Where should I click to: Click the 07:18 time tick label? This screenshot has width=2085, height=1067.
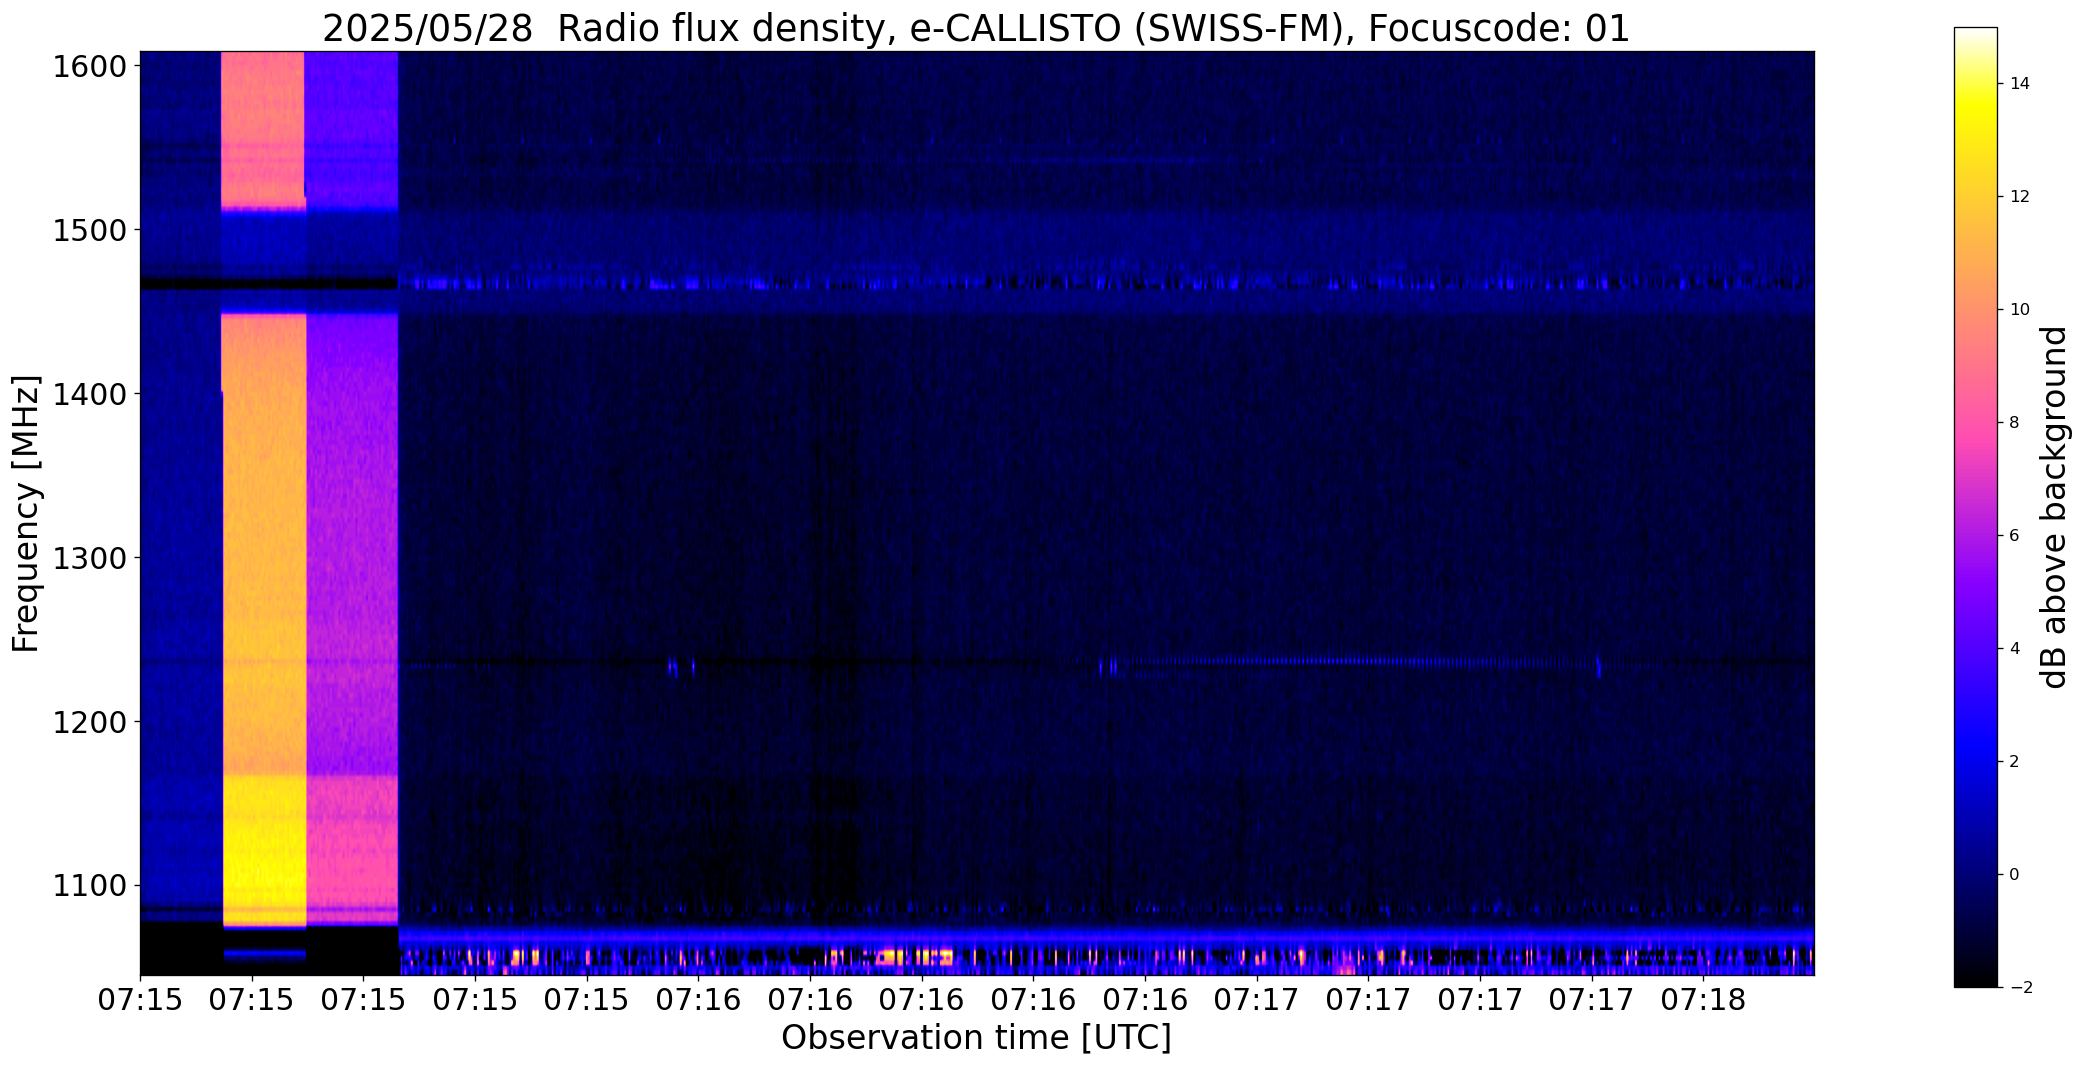pyautogui.click(x=1703, y=1000)
